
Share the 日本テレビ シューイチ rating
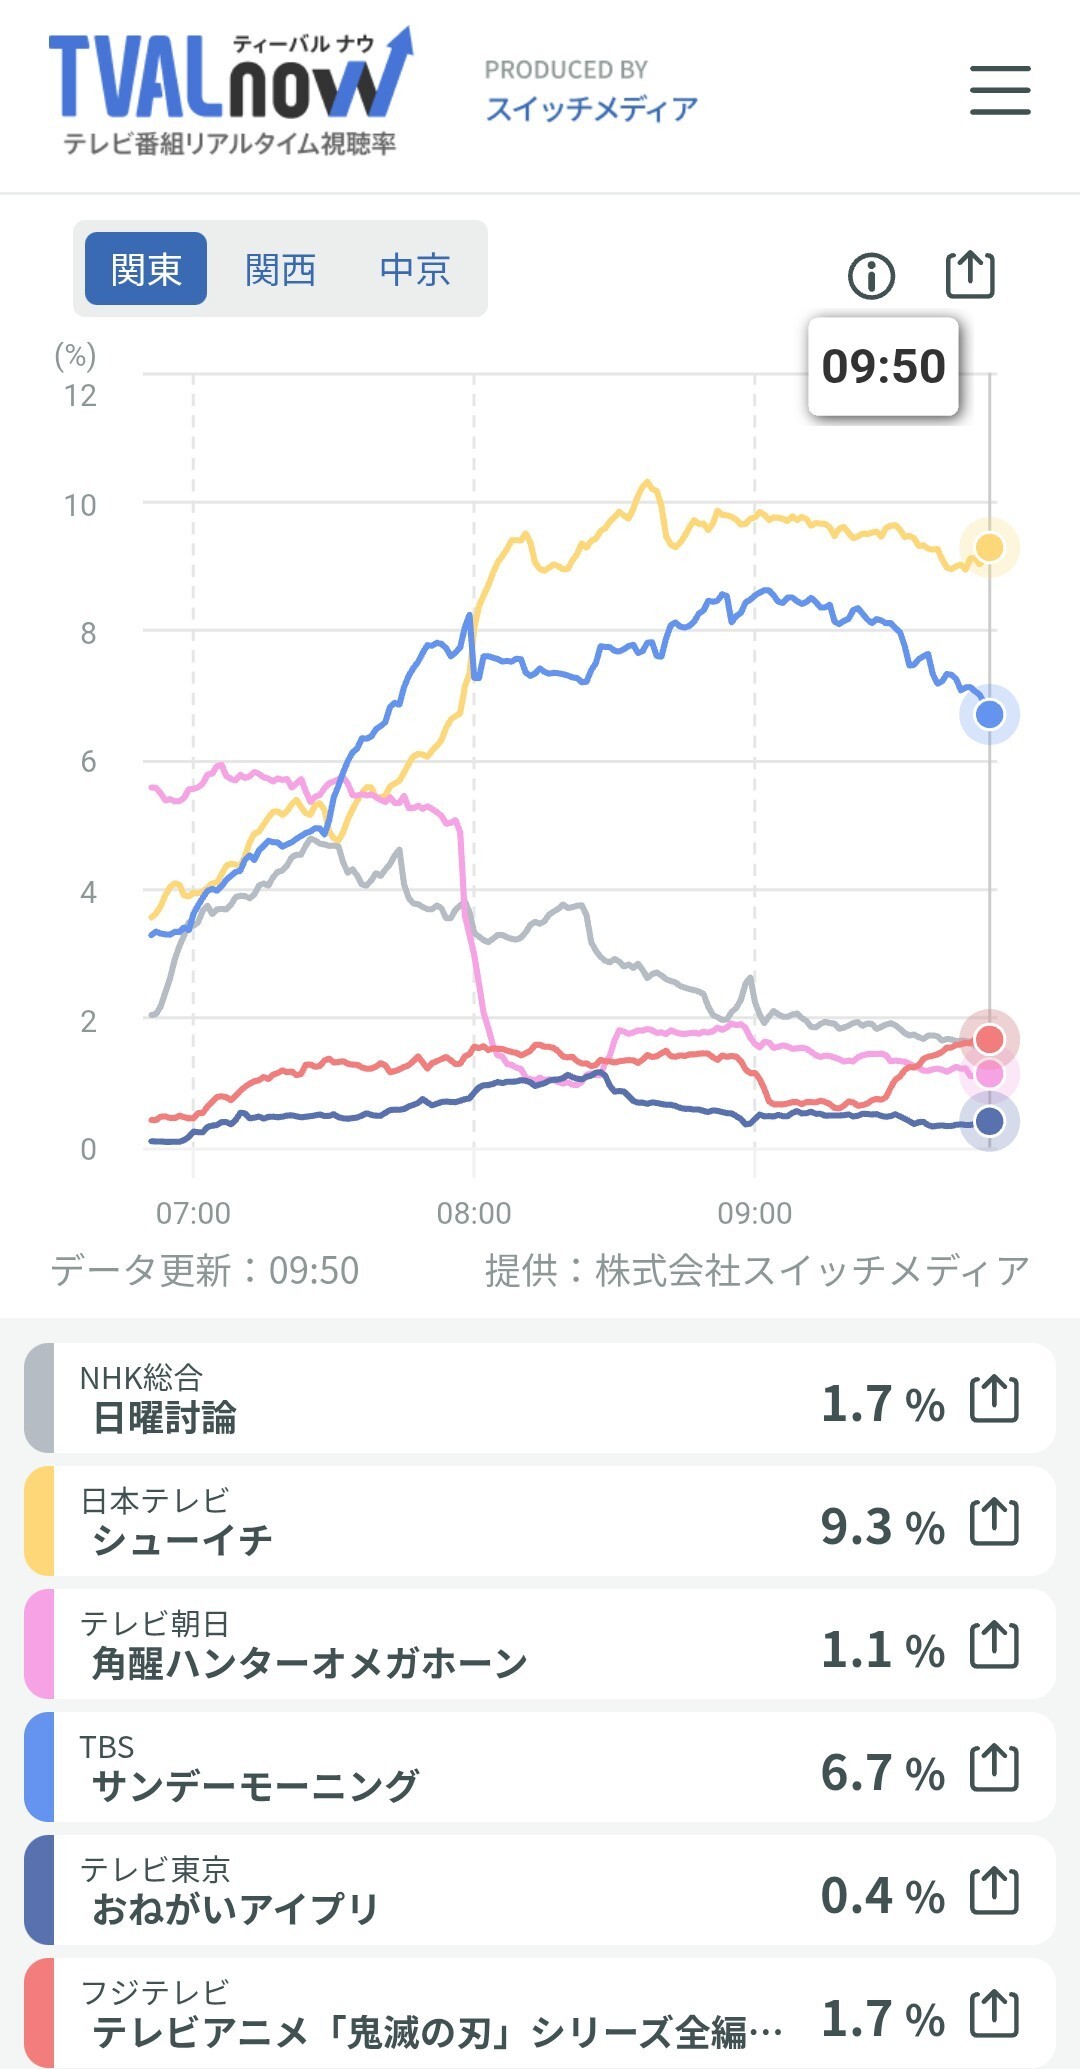click(x=994, y=1522)
